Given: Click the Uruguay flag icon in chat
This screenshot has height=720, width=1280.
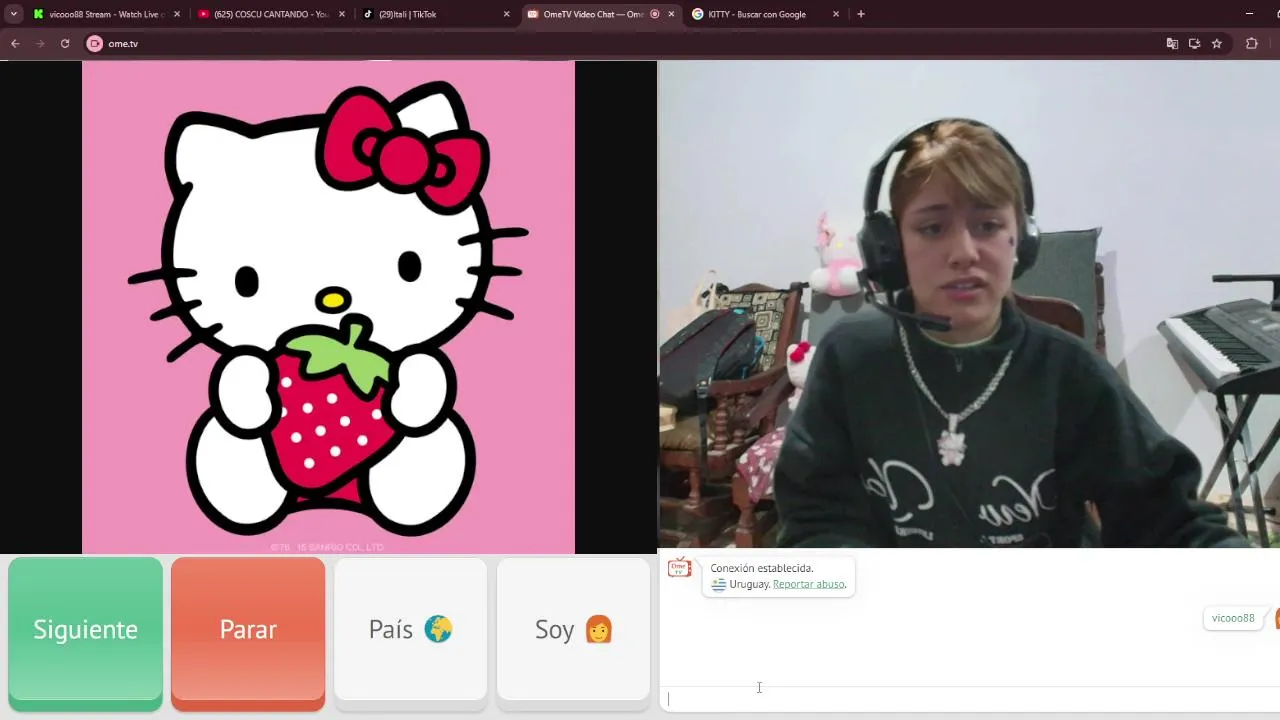Looking at the screenshot, I should pos(718,584).
